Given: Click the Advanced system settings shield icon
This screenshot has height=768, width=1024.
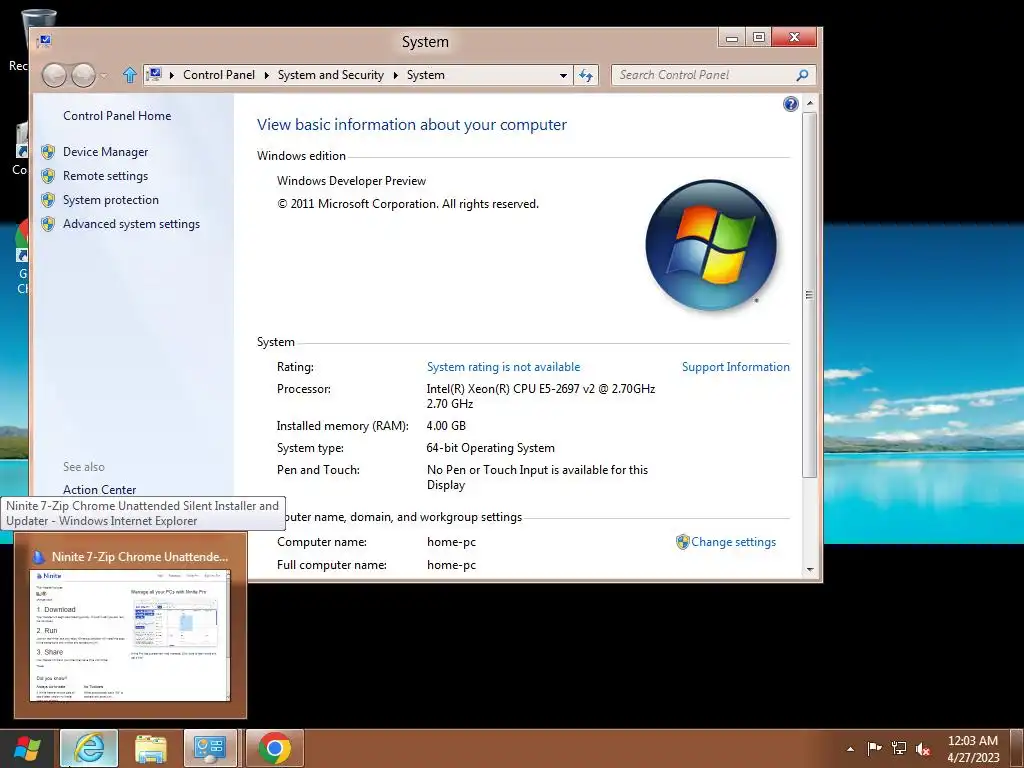Looking at the screenshot, I should click(x=48, y=224).
